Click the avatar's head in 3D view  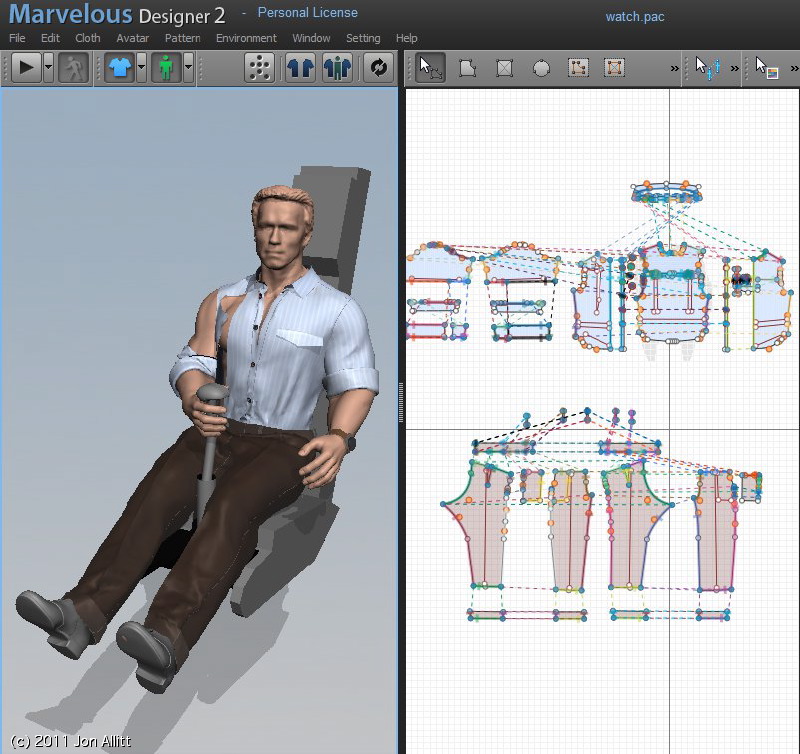click(282, 227)
